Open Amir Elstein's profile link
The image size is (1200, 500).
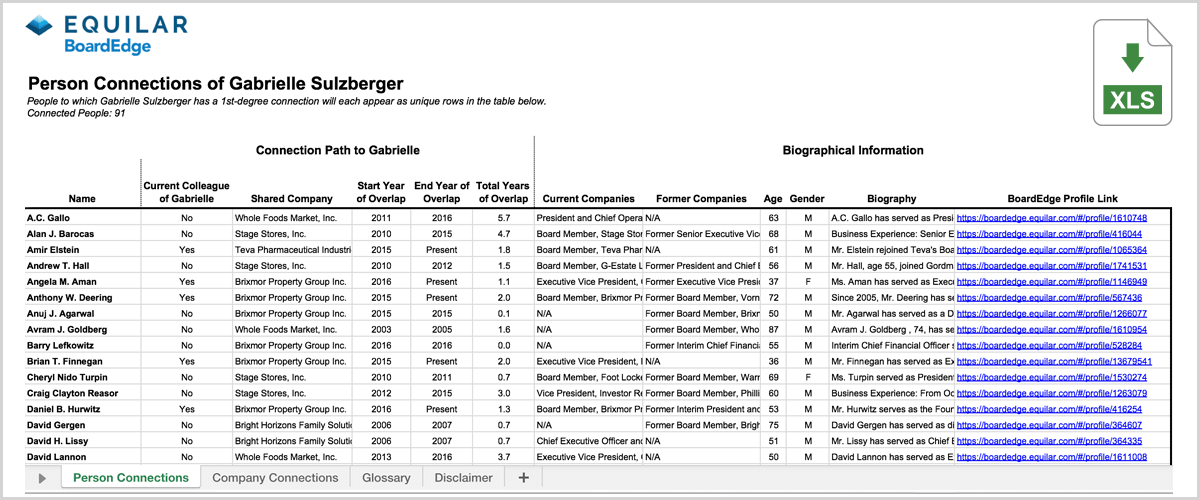[x=1052, y=249]
